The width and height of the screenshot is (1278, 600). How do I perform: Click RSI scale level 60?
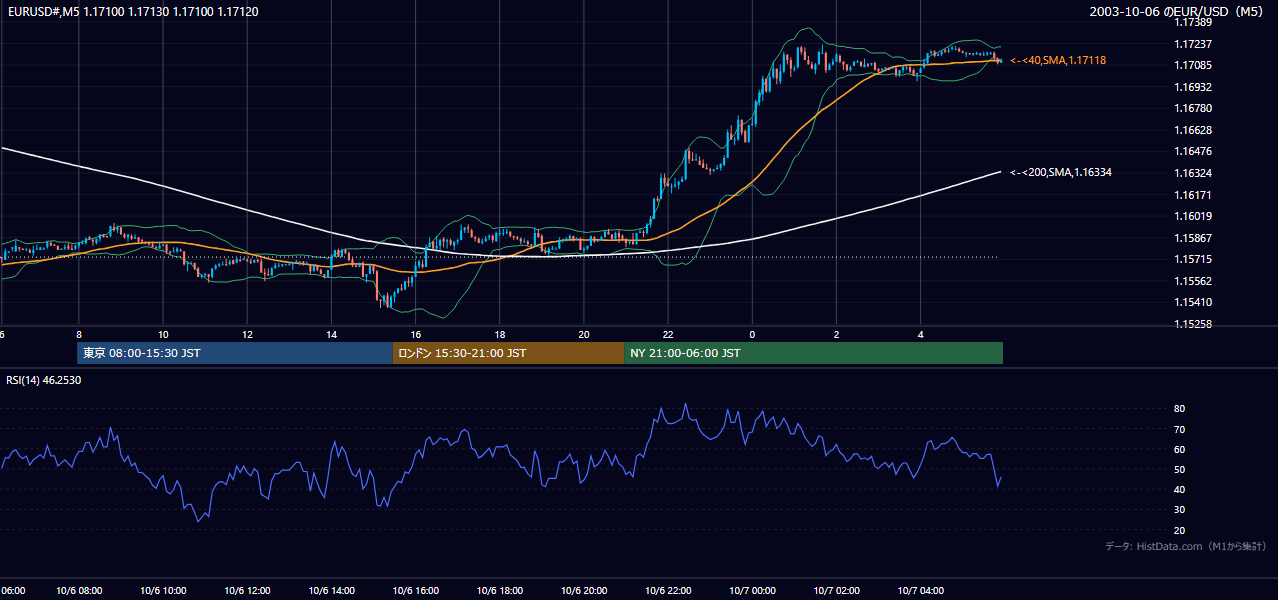pos(1180,449)
